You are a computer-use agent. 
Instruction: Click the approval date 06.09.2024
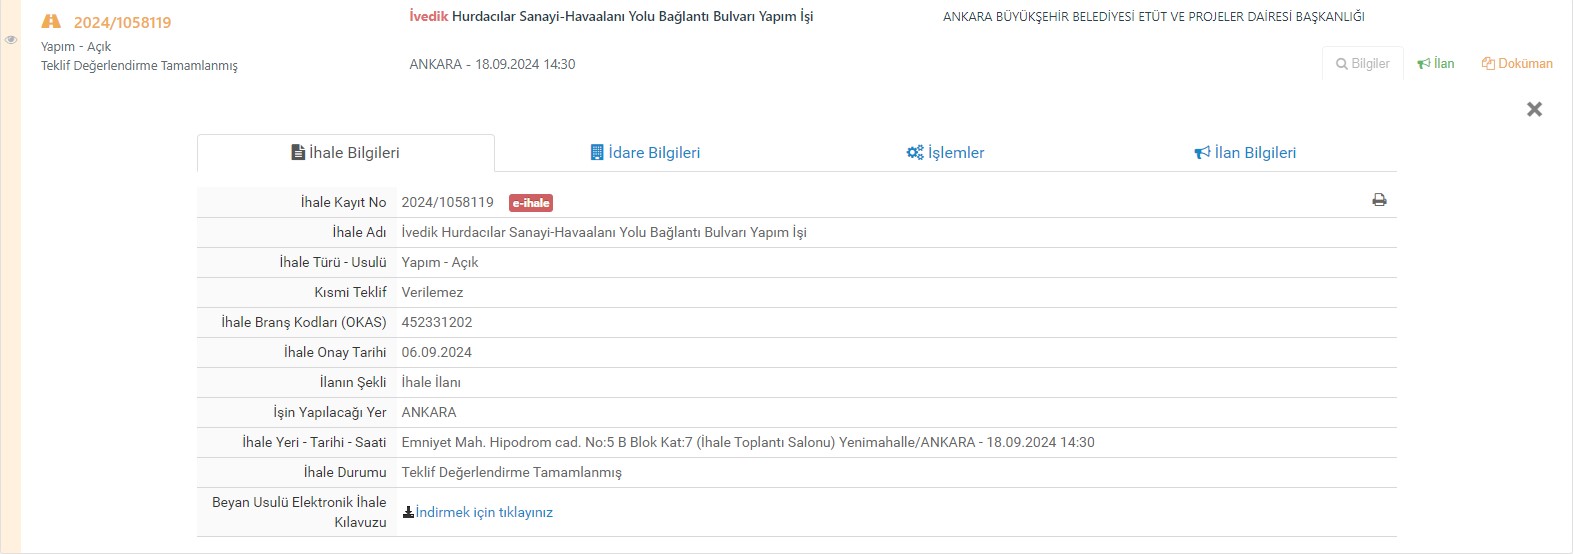coord(437,352)
